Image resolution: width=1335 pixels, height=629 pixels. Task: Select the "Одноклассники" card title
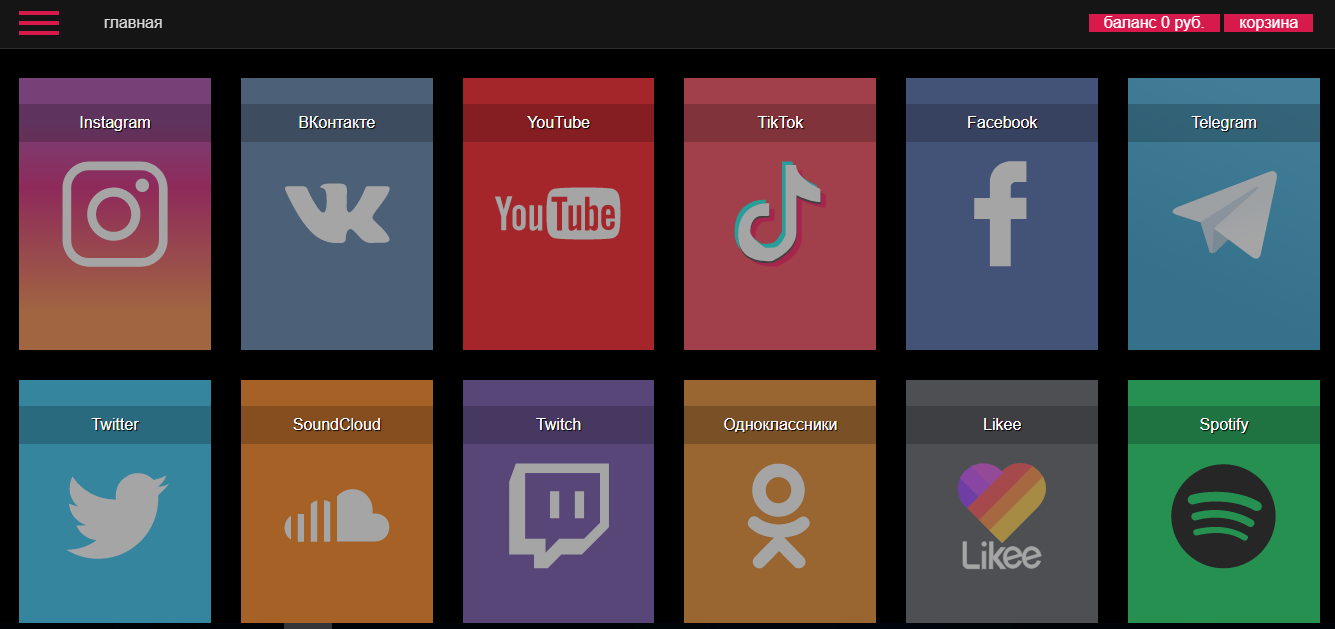tap(780, 425)
